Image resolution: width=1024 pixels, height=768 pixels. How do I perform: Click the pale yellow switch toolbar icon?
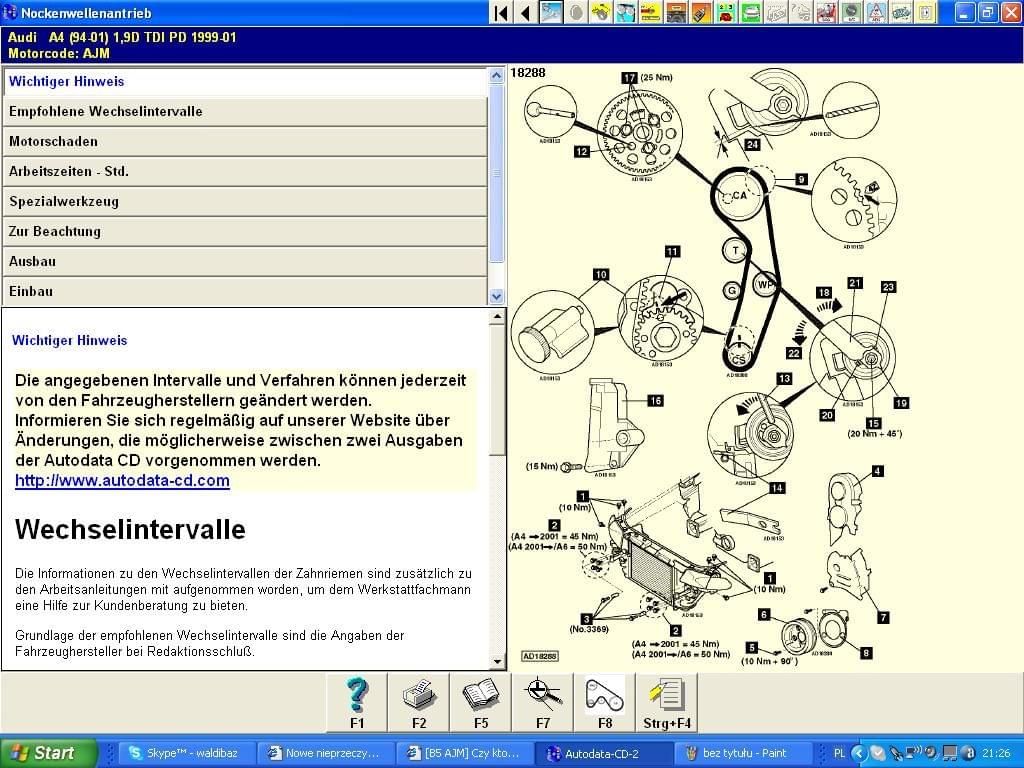(925, 13)
